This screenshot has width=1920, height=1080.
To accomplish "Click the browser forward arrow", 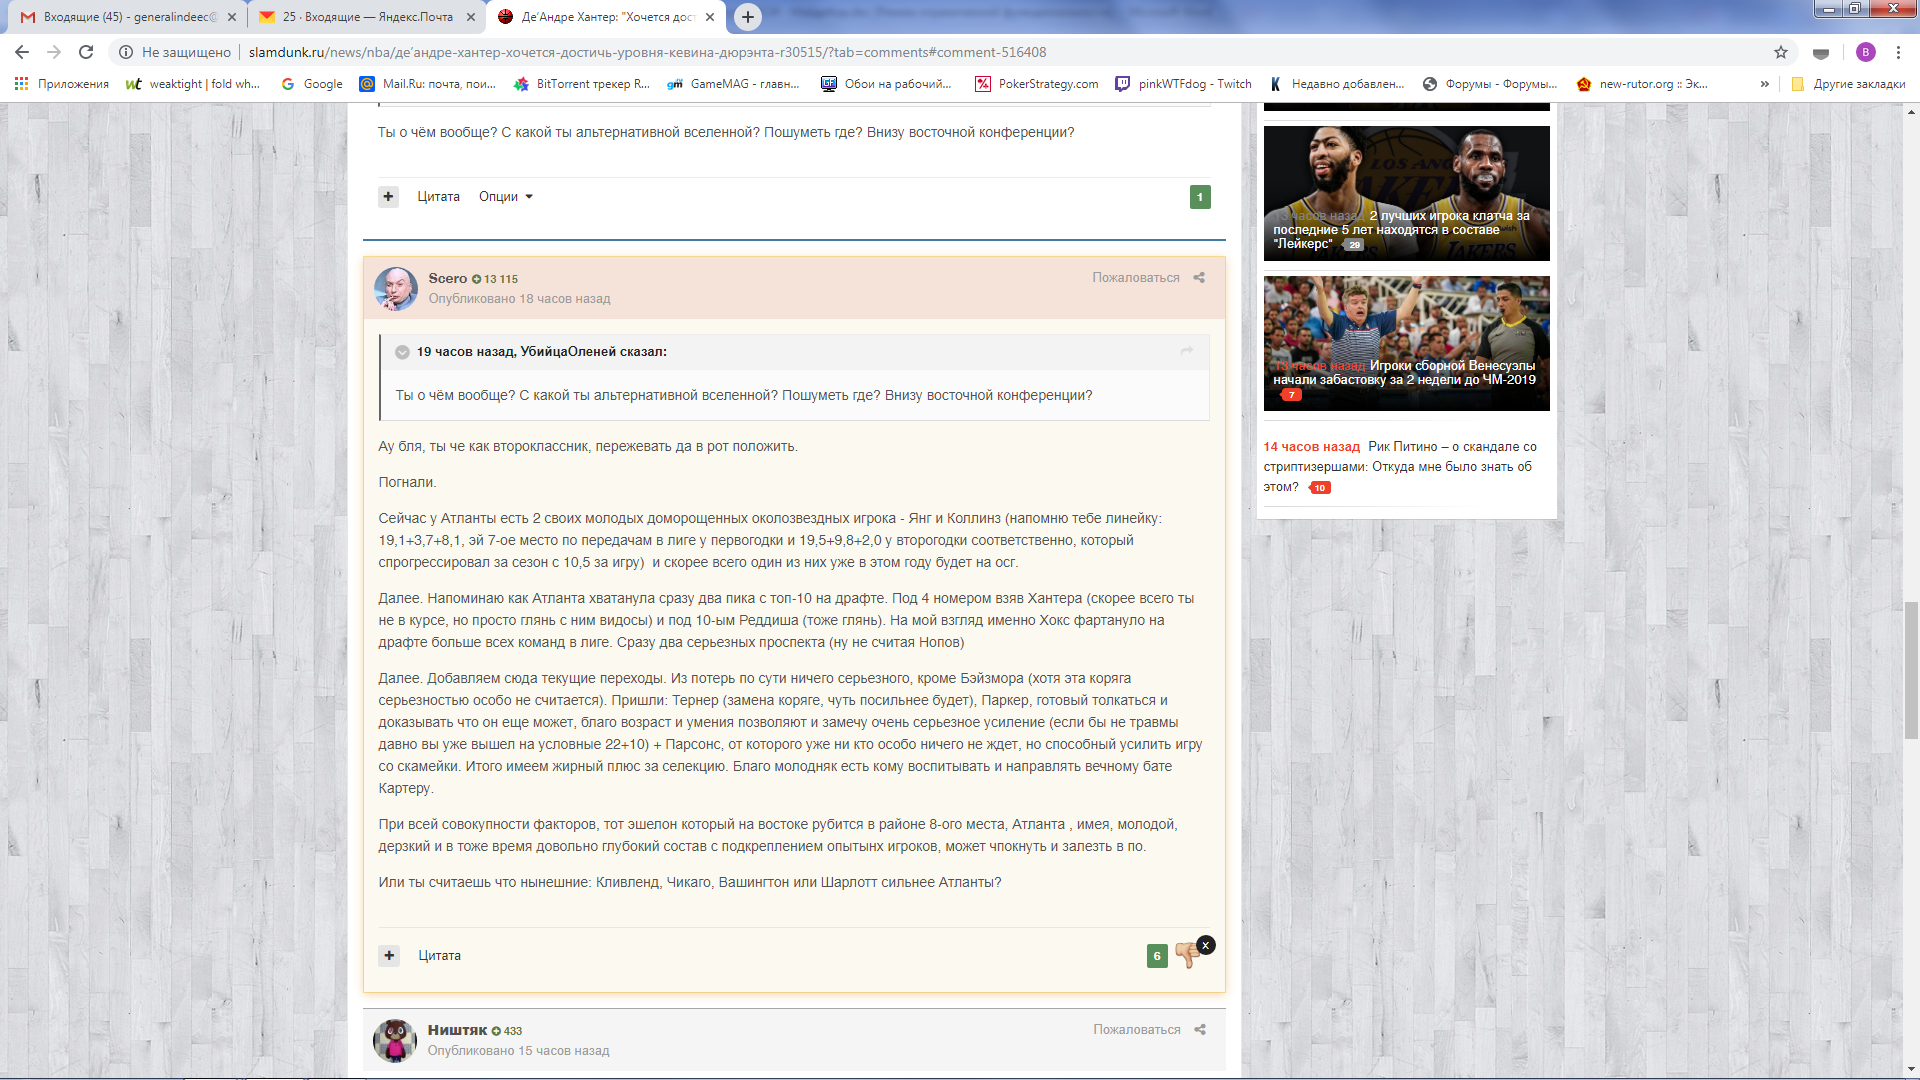I will tap(54, 52).
